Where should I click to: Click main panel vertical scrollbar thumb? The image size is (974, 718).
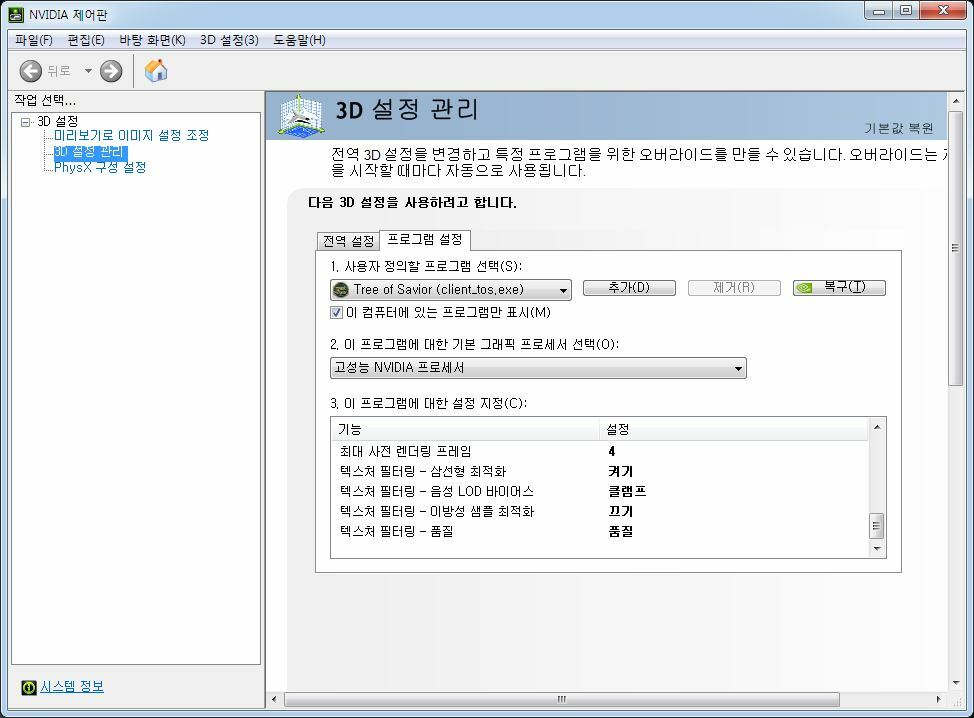955,248
